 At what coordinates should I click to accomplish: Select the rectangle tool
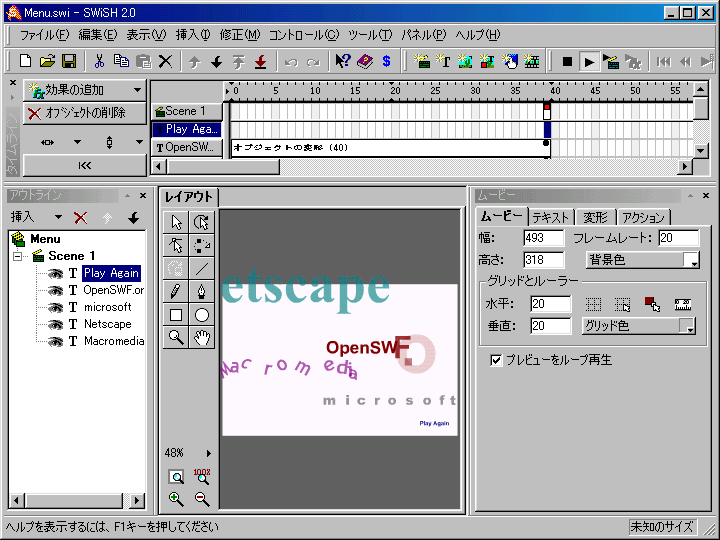click(176, 315)
